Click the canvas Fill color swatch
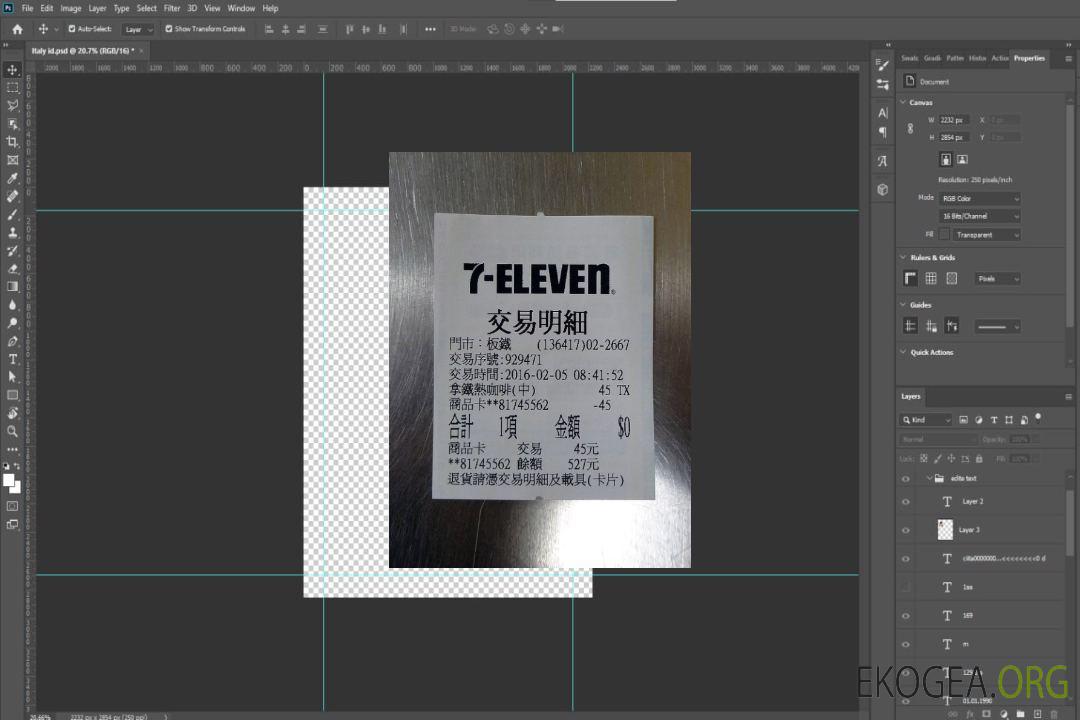1080x720 pixels. [x=944, y=235]
